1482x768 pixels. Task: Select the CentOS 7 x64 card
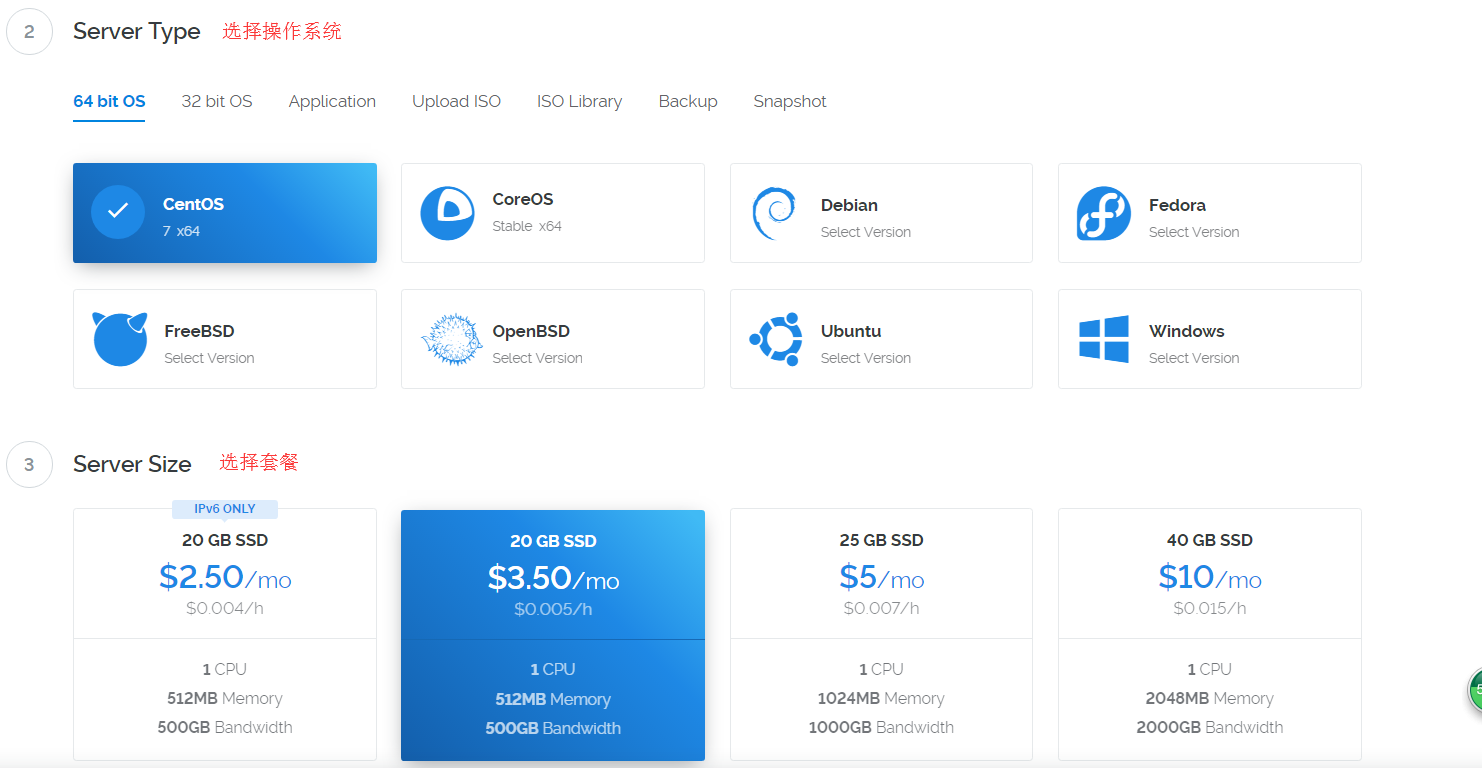[225, 213]
